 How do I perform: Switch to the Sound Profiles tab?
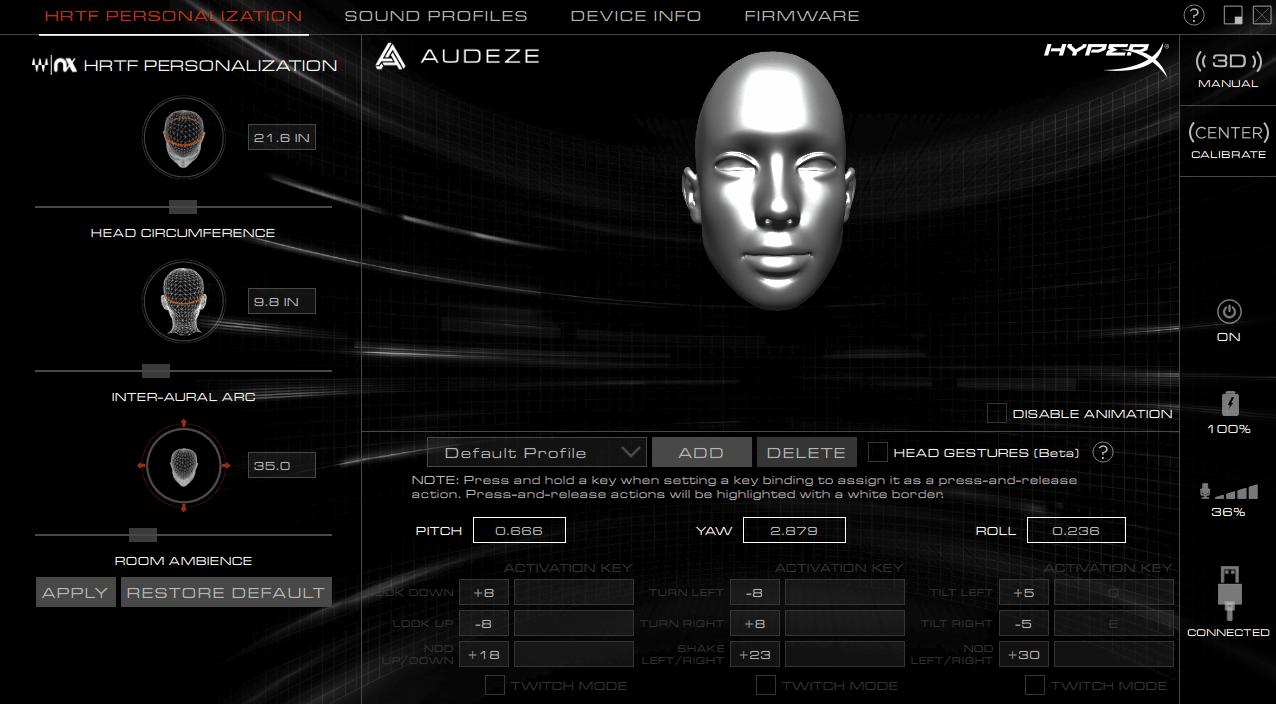(x=436, y=16)
